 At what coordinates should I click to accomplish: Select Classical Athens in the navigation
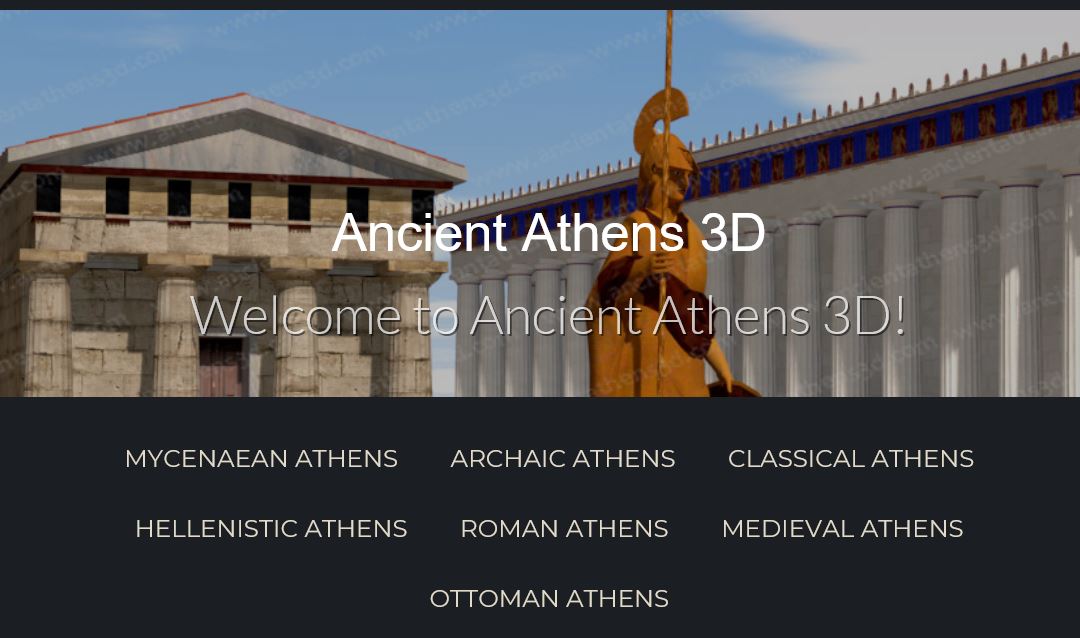pos(851,459)
